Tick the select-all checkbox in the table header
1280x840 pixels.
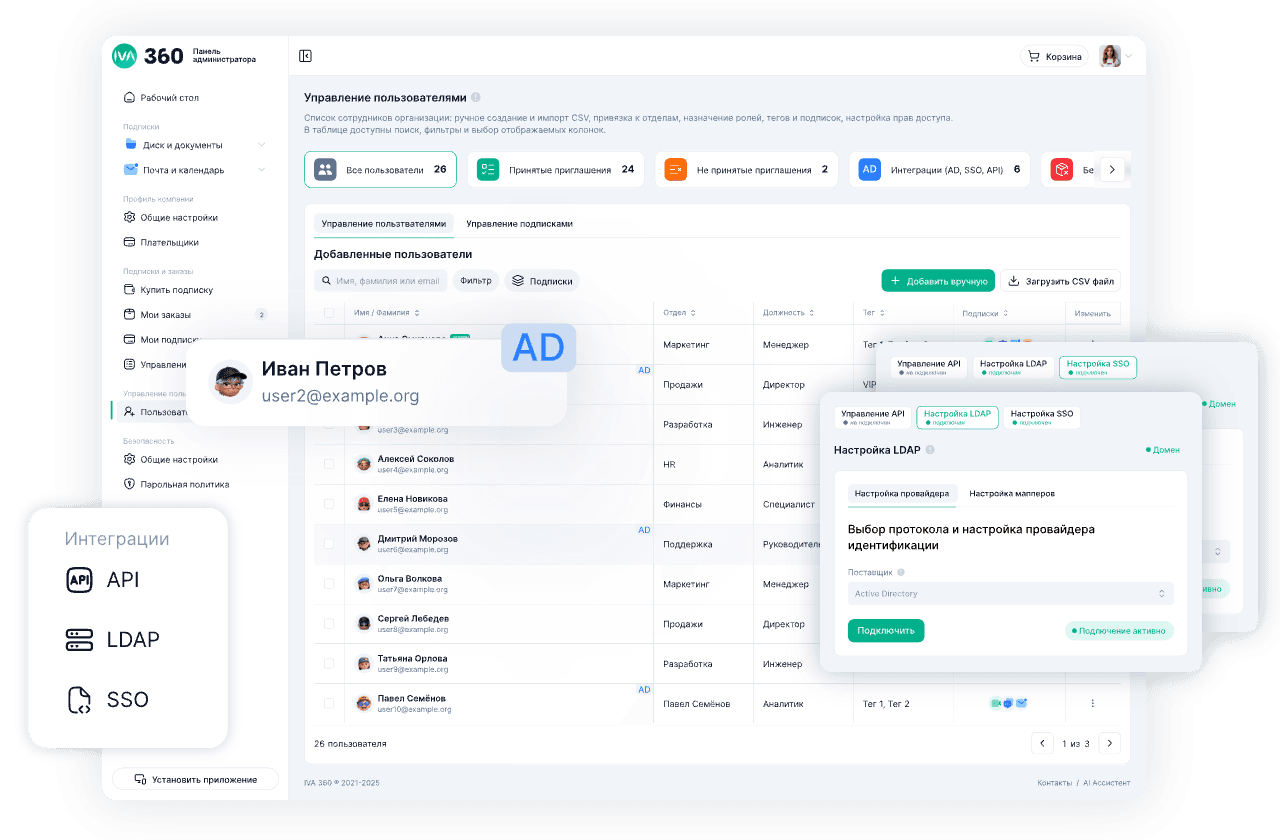click(329, 313)
